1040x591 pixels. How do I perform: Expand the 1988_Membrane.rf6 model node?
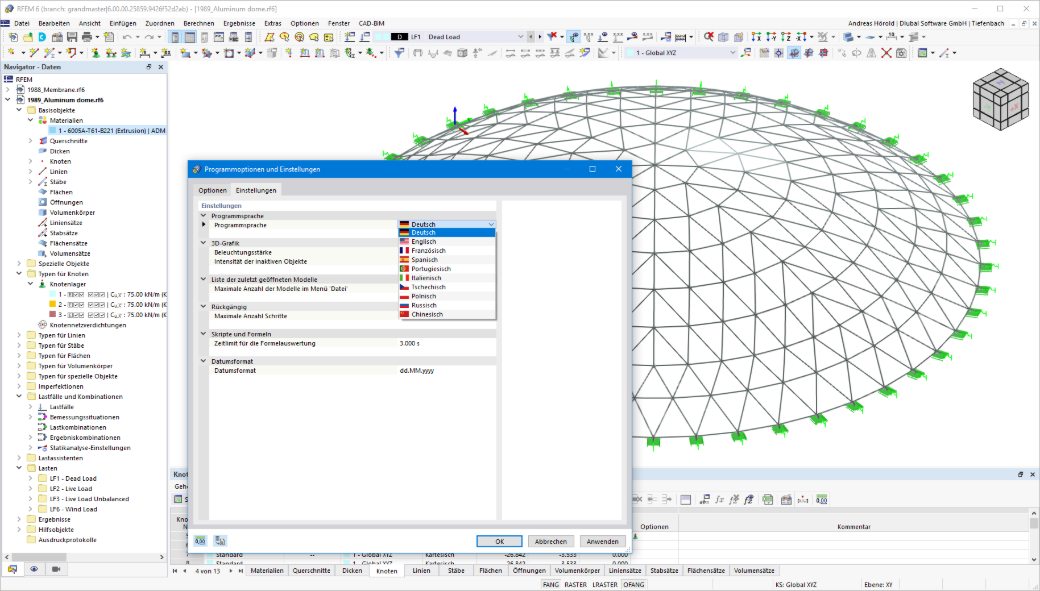pyautogui.click(x=8, y=90)
